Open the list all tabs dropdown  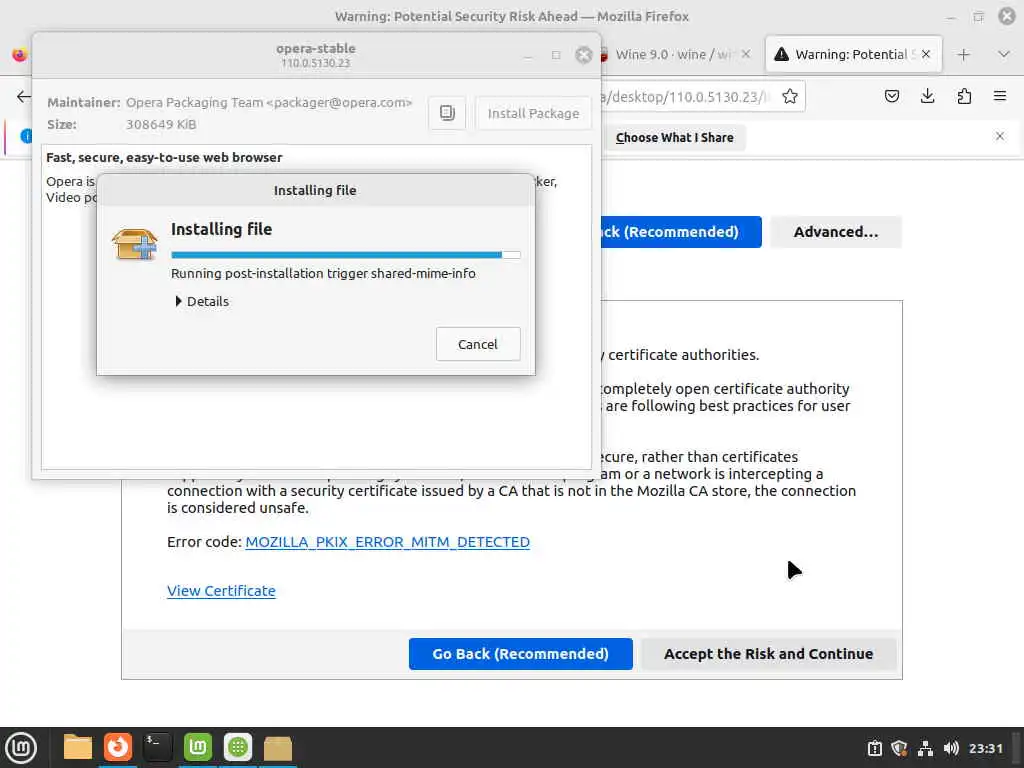click(x=1004, y=54)
